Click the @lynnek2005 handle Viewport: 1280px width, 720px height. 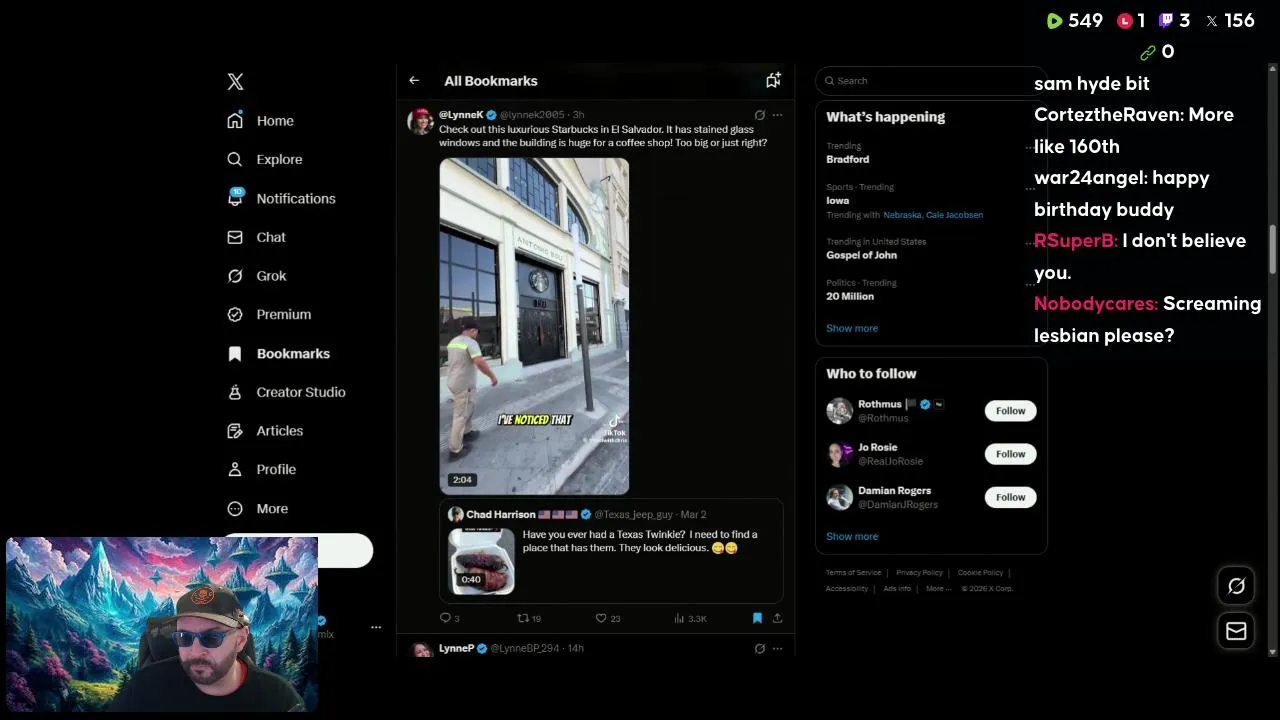coord(532,115)
